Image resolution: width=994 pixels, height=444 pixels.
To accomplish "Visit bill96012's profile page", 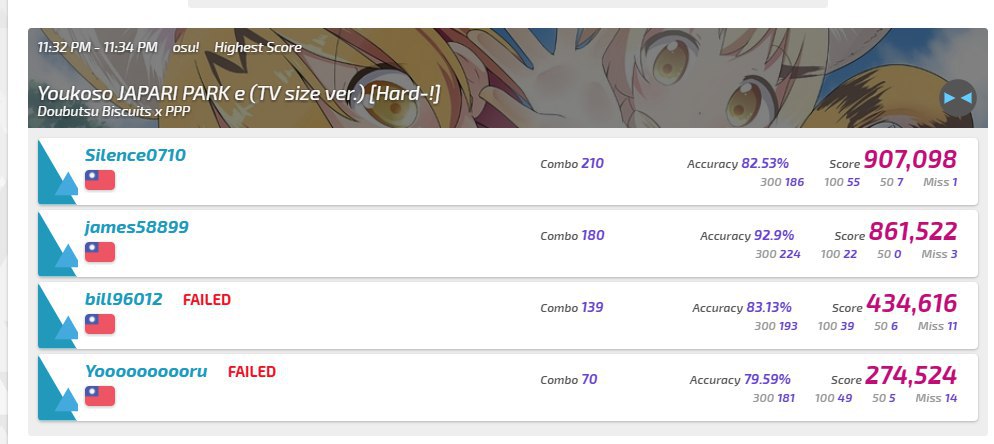I will pos(123,299).
